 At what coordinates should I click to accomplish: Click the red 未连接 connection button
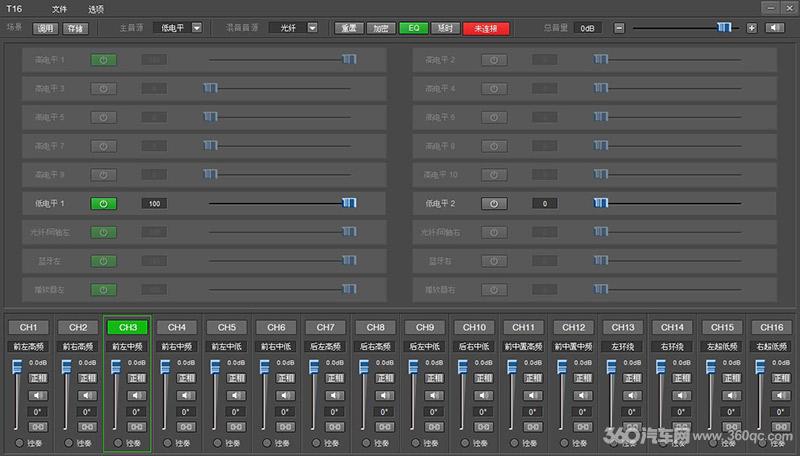486,28
